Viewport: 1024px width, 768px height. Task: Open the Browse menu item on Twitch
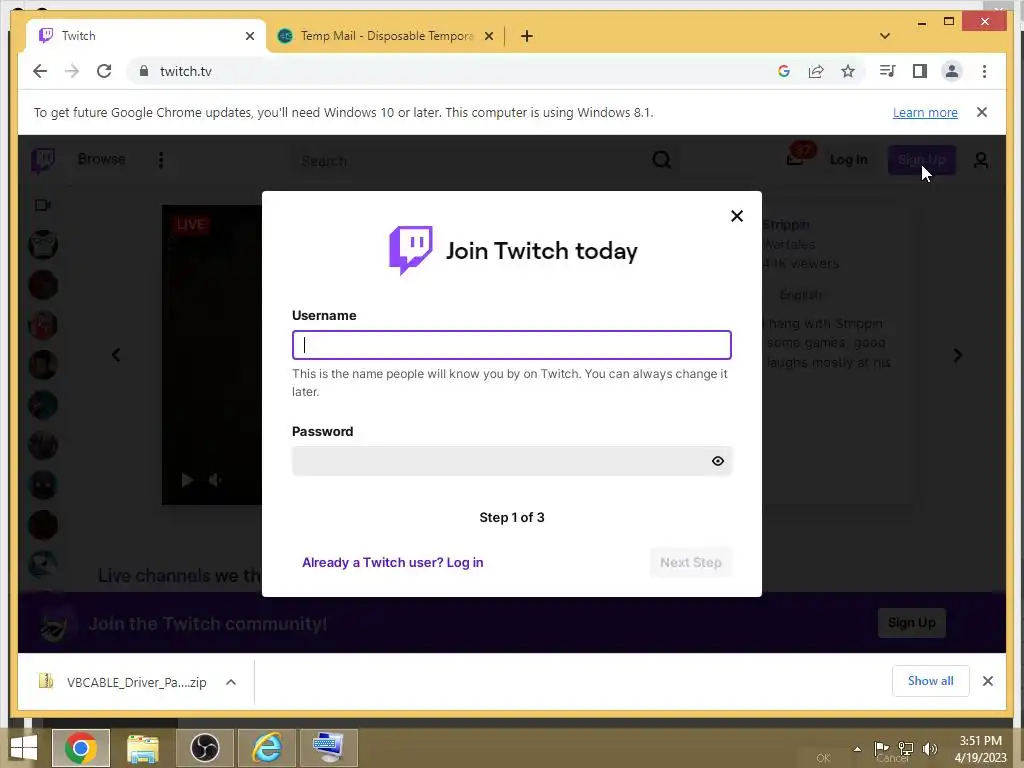(101, 159)
